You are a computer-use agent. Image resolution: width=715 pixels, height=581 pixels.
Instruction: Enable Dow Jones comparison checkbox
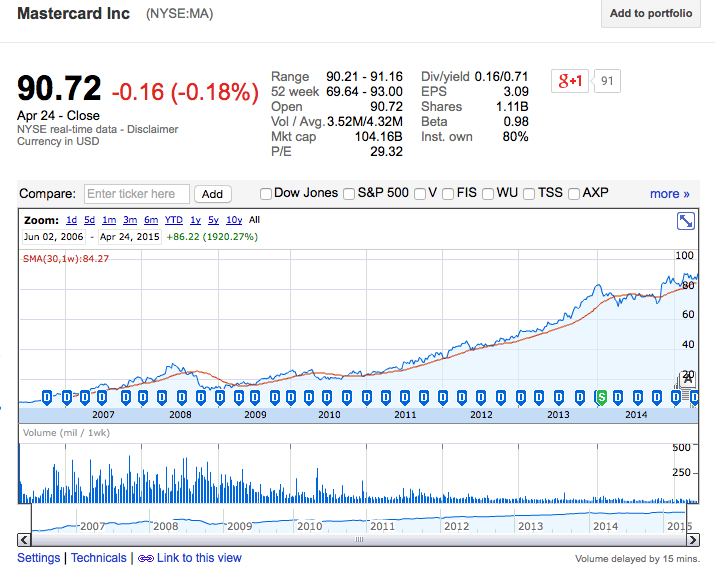click(265, 194)
